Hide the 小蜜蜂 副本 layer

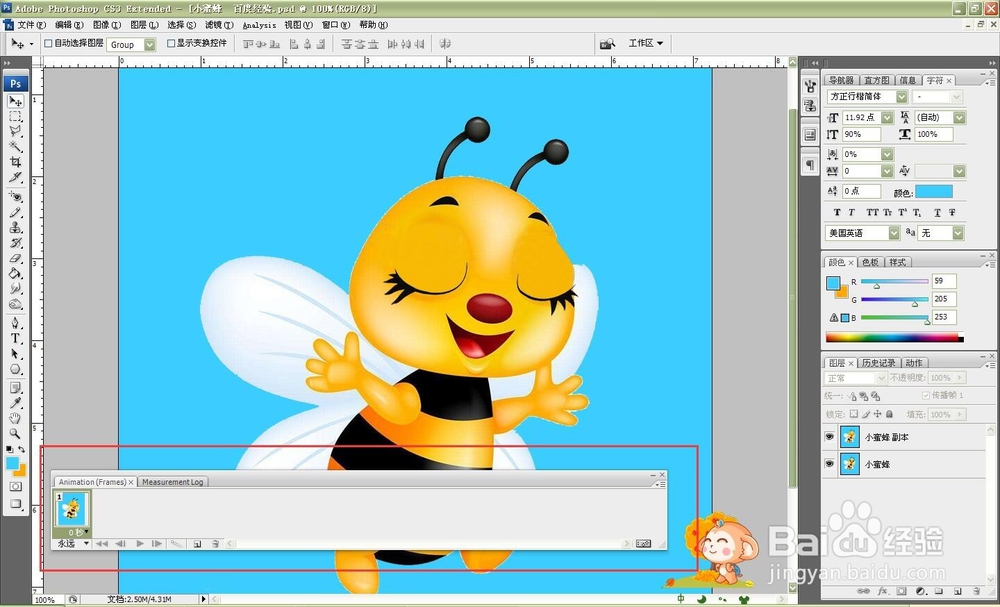pos(829,437)
